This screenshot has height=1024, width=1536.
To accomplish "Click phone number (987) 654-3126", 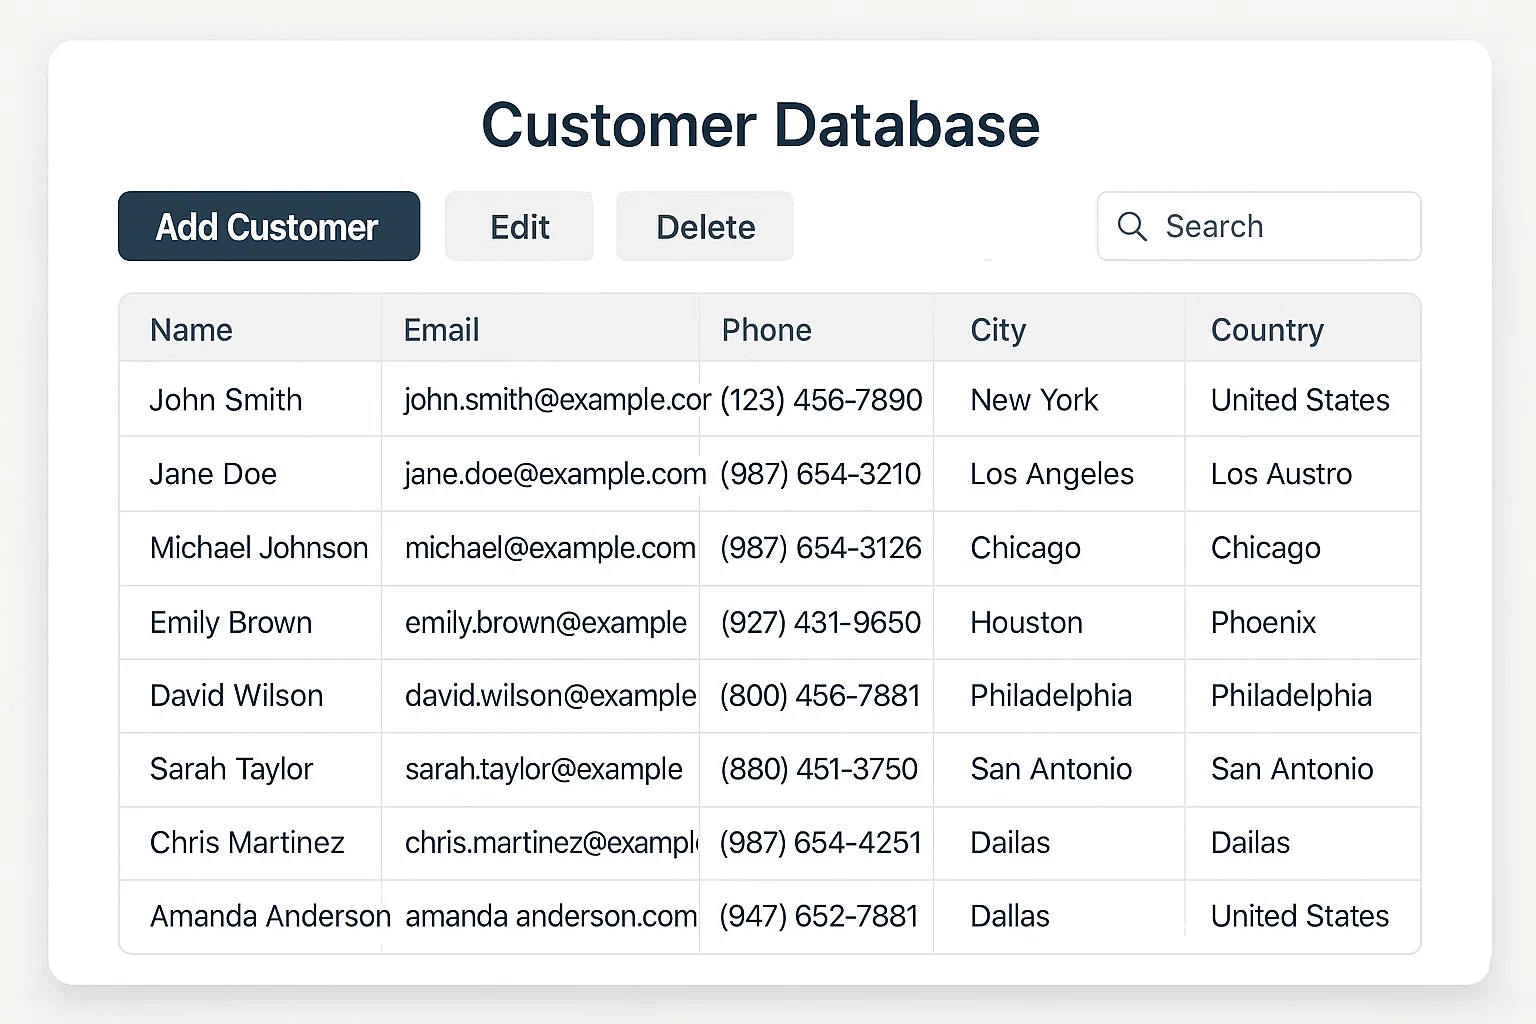I will click(821, 548).
